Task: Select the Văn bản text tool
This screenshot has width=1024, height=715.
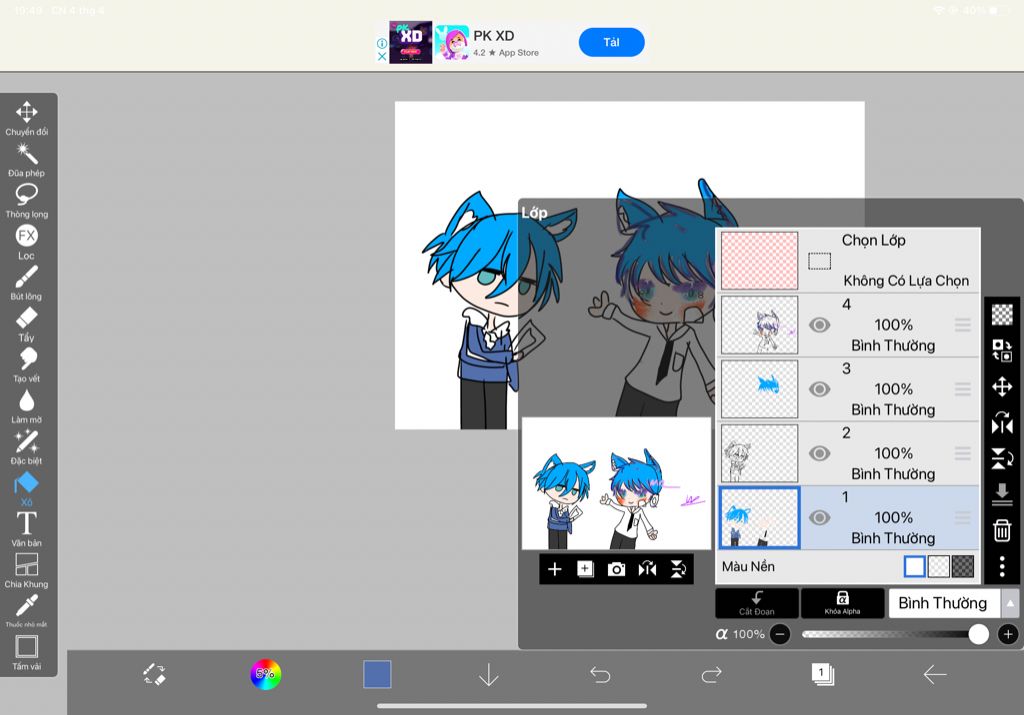Action: [27, 530]
